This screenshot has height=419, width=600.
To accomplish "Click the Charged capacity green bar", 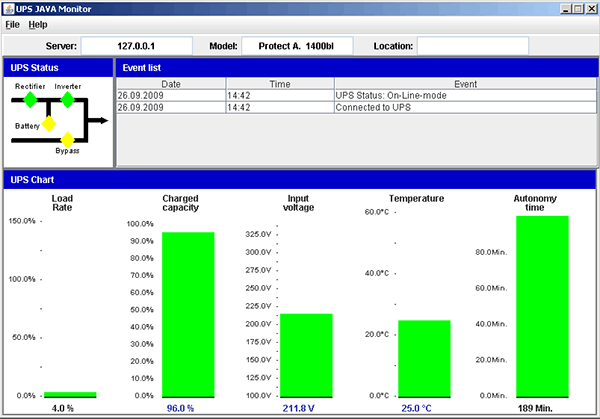I will [x=188, y=315].
